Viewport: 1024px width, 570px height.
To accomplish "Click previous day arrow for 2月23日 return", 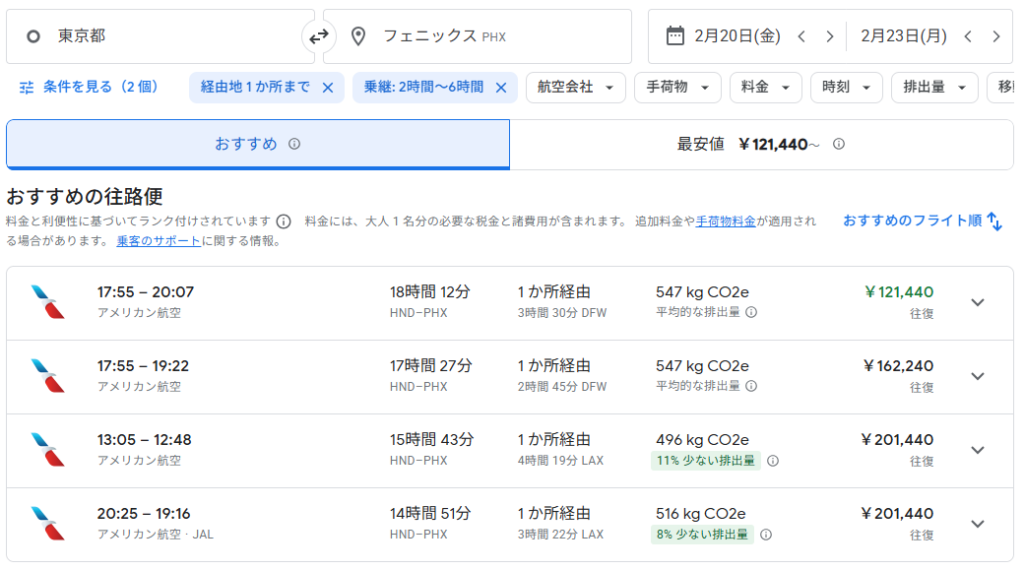I will click(x=967, y=37).
